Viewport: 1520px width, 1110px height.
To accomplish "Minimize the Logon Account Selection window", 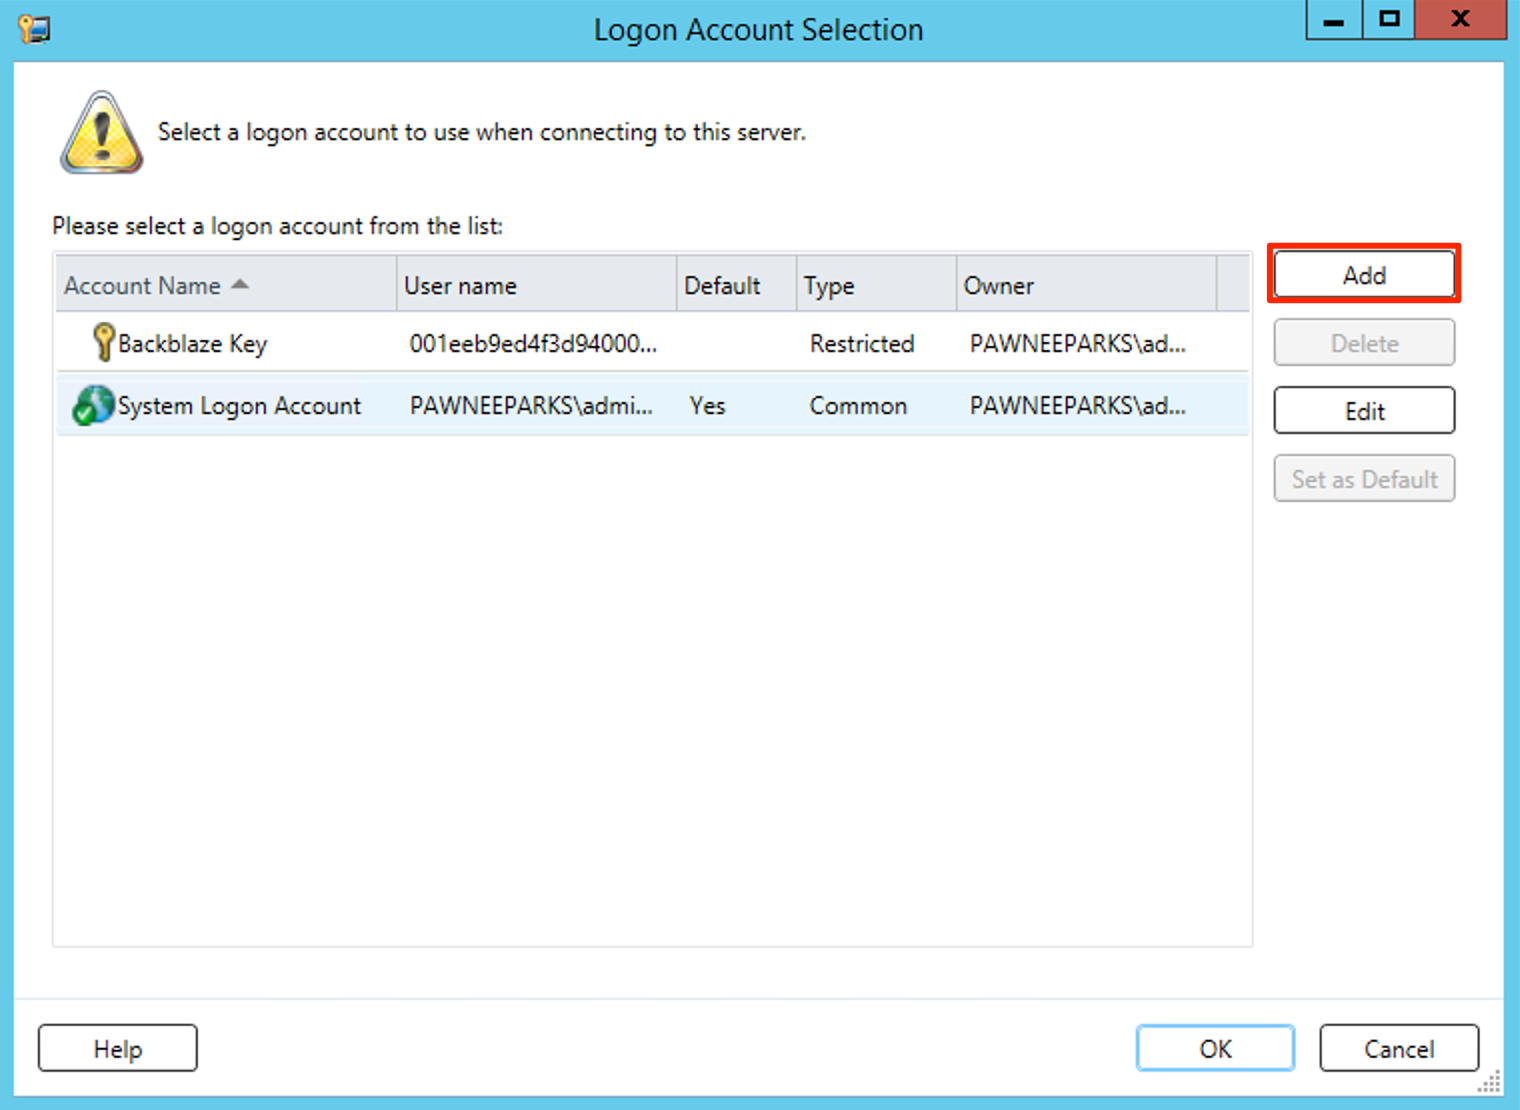I will tap(1334, 19).
